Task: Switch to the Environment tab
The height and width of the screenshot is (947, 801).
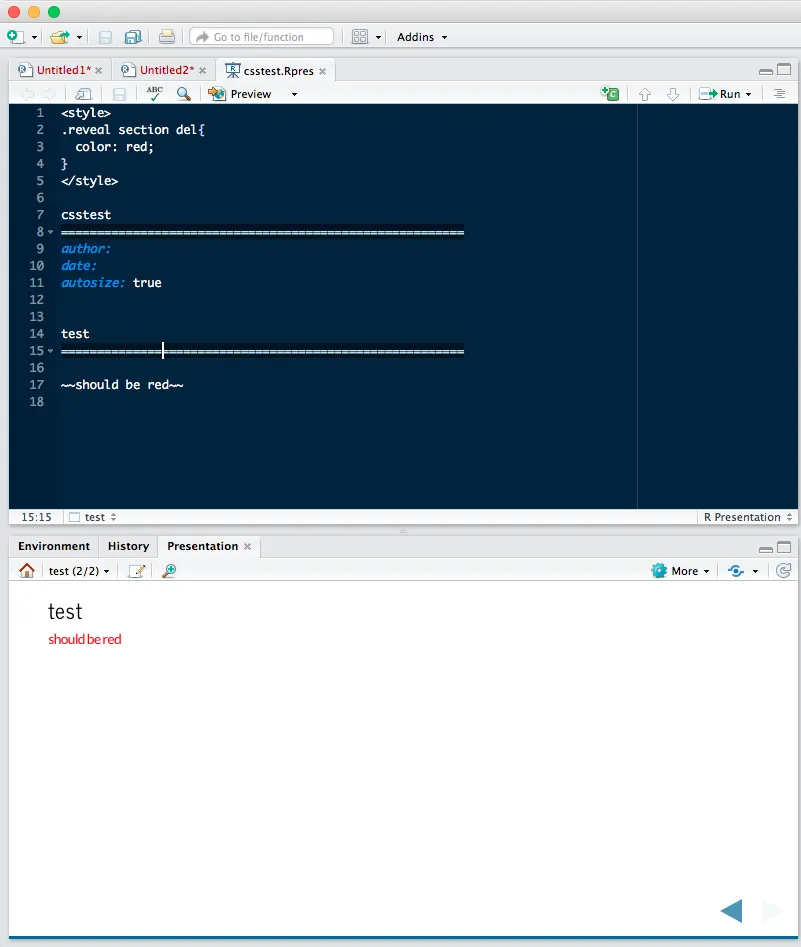Action: [x=54, y=546]
